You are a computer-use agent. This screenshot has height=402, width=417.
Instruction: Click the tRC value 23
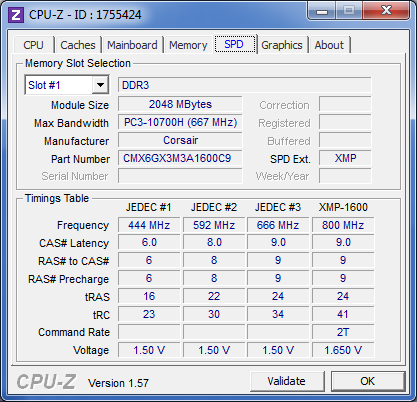pyautogui.click(x=149, y=314)
